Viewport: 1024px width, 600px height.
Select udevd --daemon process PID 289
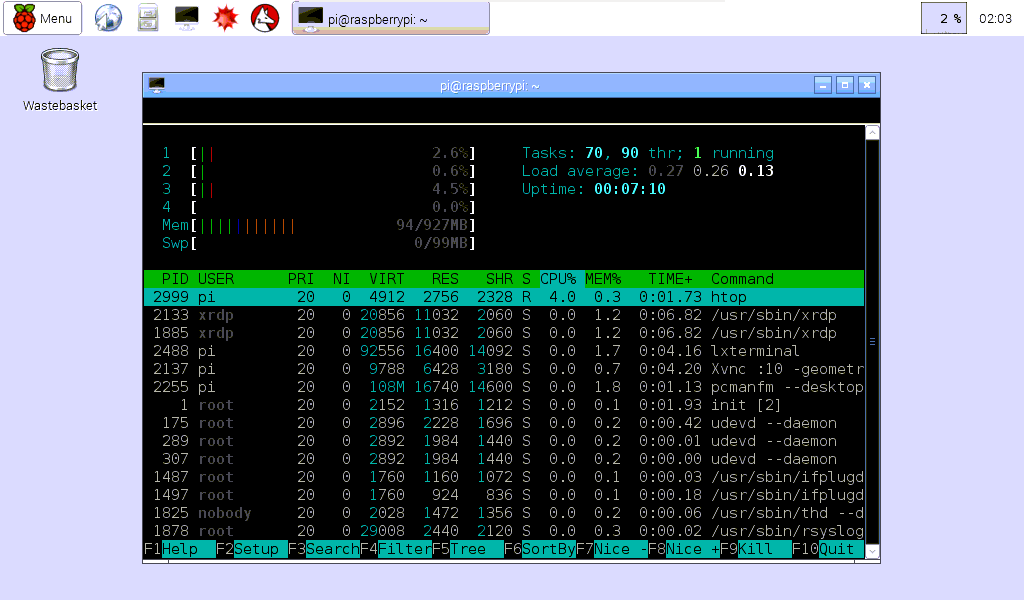(504, 441)
